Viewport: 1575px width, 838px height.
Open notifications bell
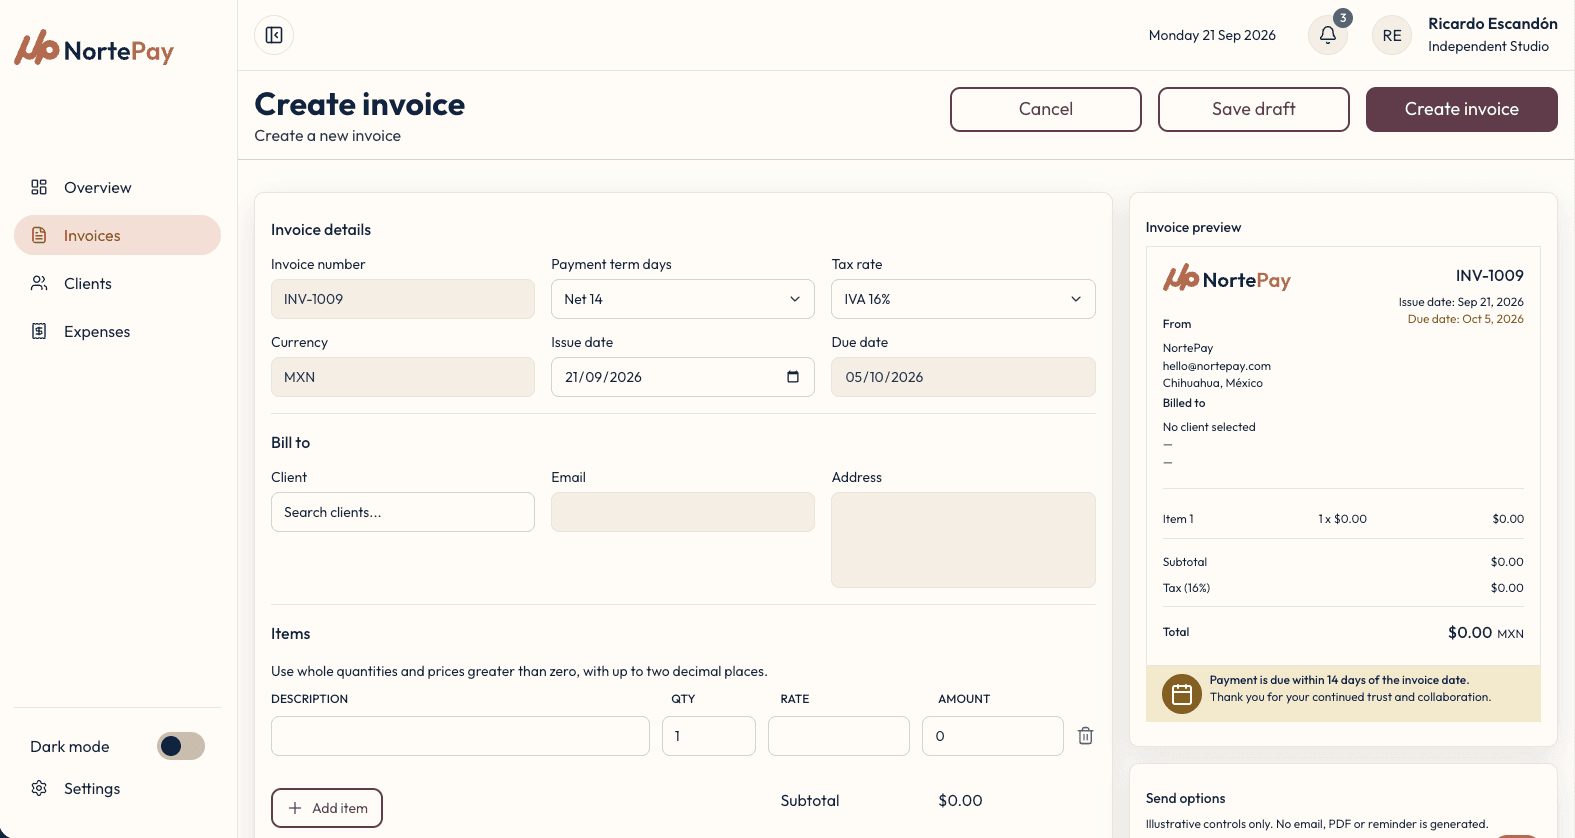tap(1328, 35)
